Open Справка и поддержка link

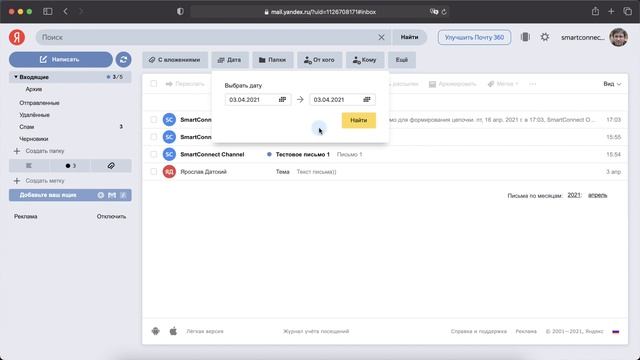pyautogui.click(x=479, y=331)
